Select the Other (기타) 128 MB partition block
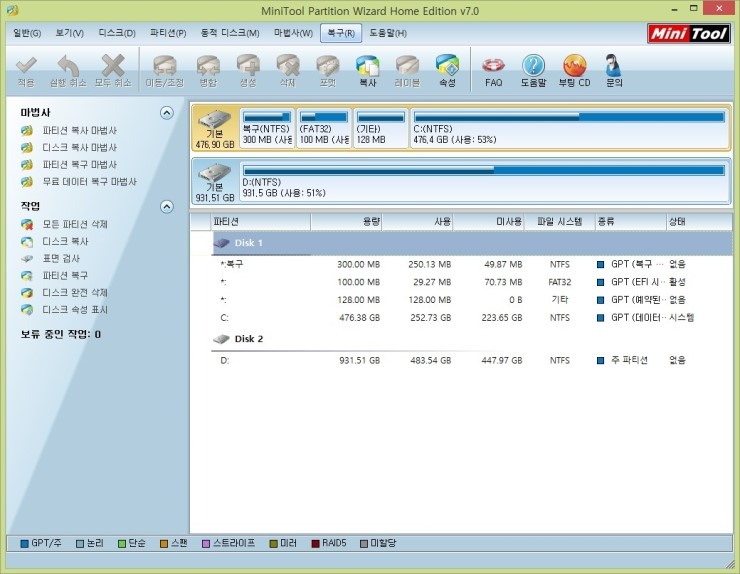Viewport: 740px width, 574px height. coord(380,128)
